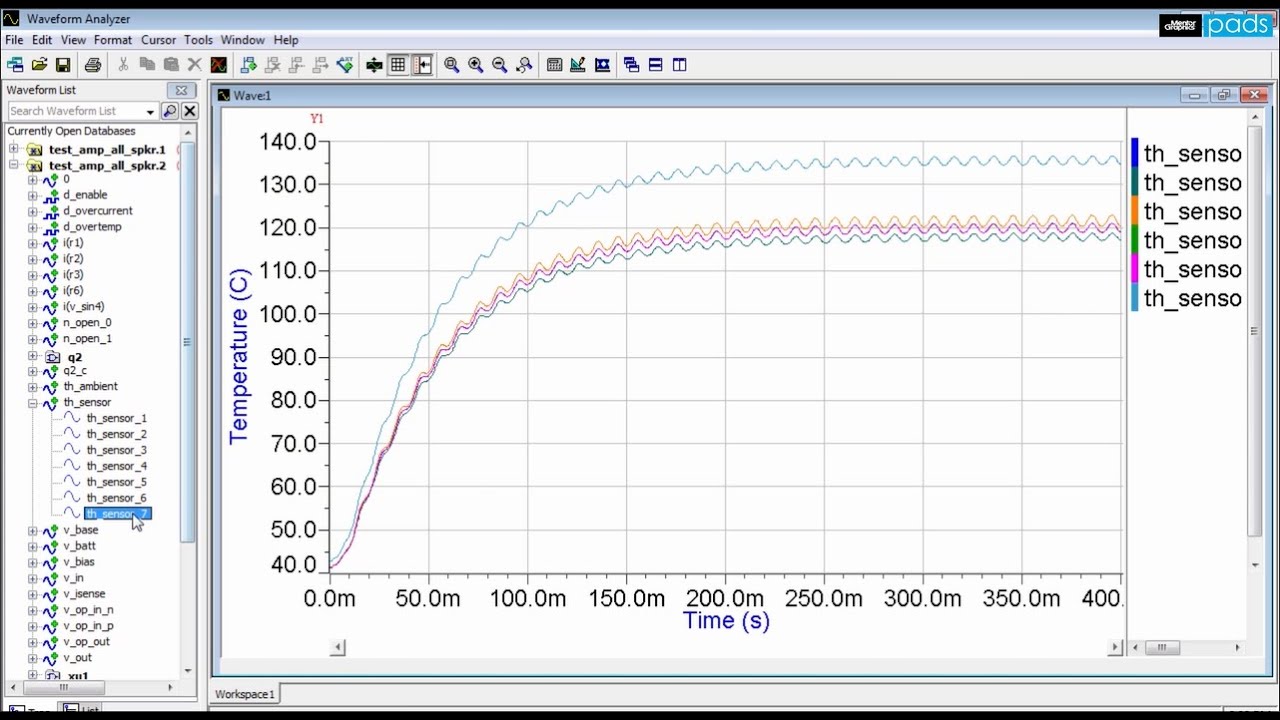
Task: Select the n_open_0 signal
Action: pyautogui.click(x=87, y=323)
